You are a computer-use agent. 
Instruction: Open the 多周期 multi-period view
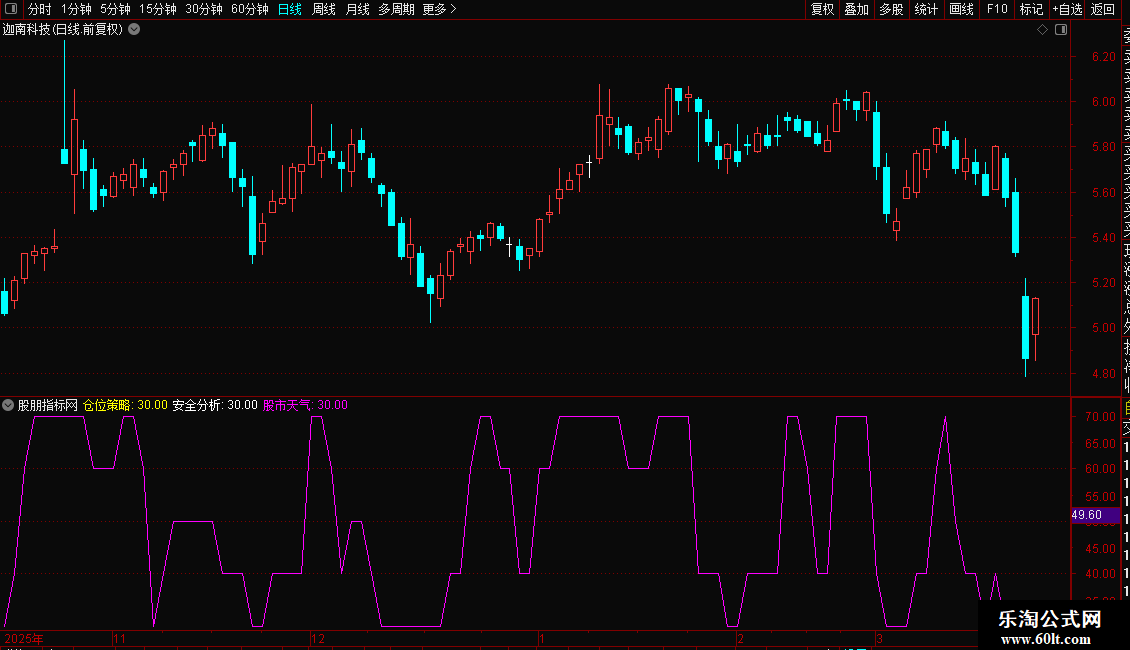tap(396, 9)
